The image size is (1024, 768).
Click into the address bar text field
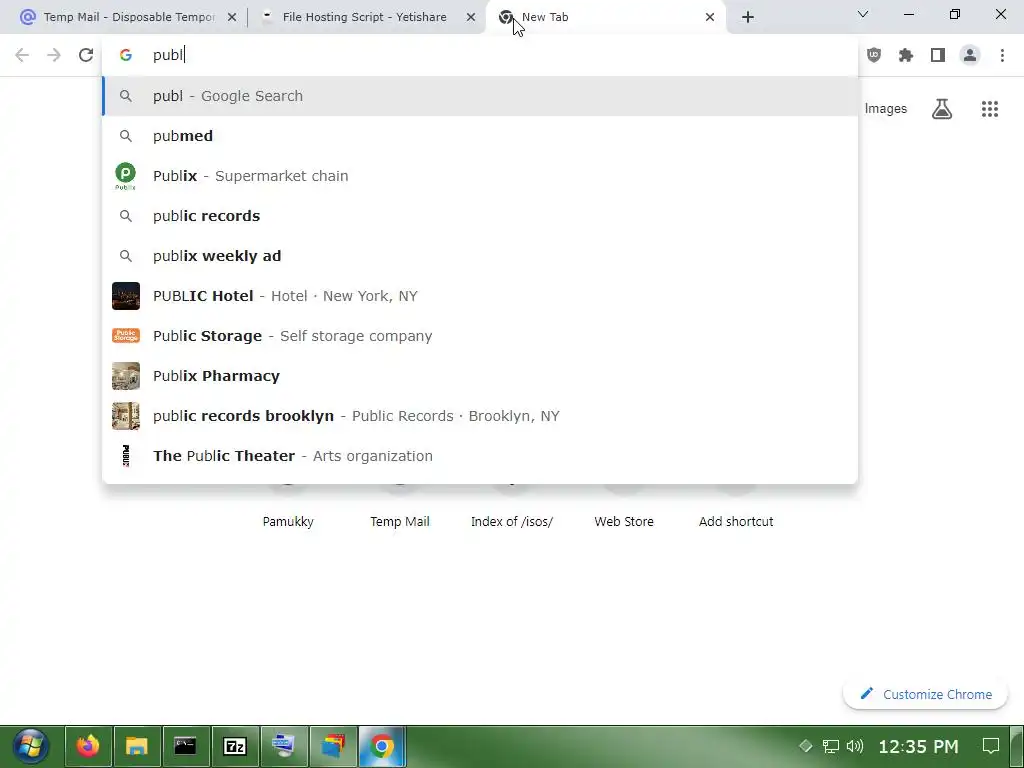coord(480,55)
